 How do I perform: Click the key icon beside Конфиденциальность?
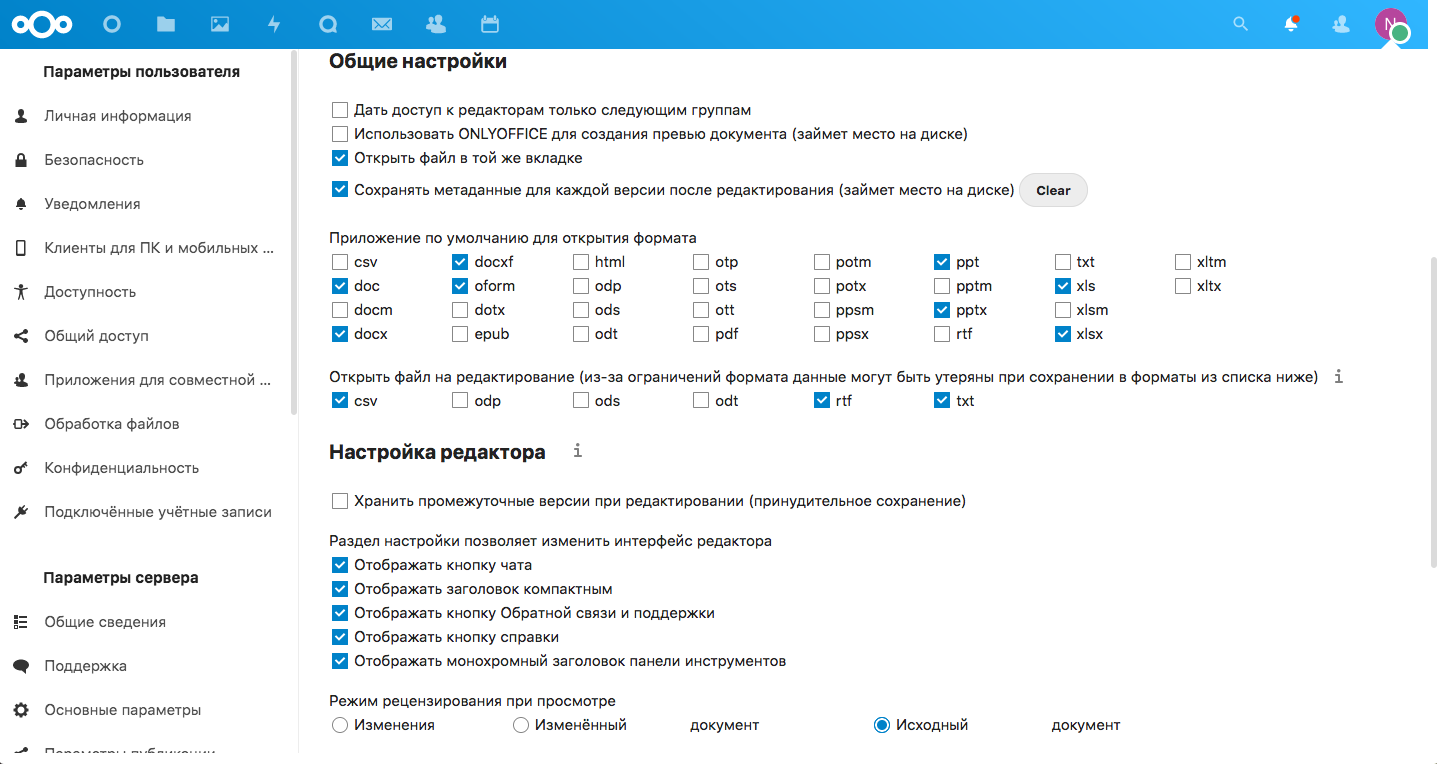pyautogui.click(x=21, y=468)
